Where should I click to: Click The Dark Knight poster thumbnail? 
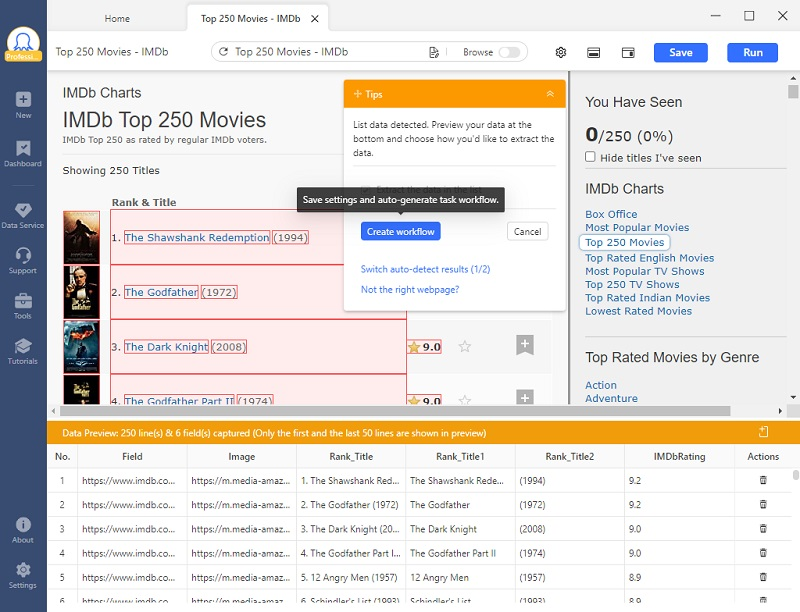82,346
